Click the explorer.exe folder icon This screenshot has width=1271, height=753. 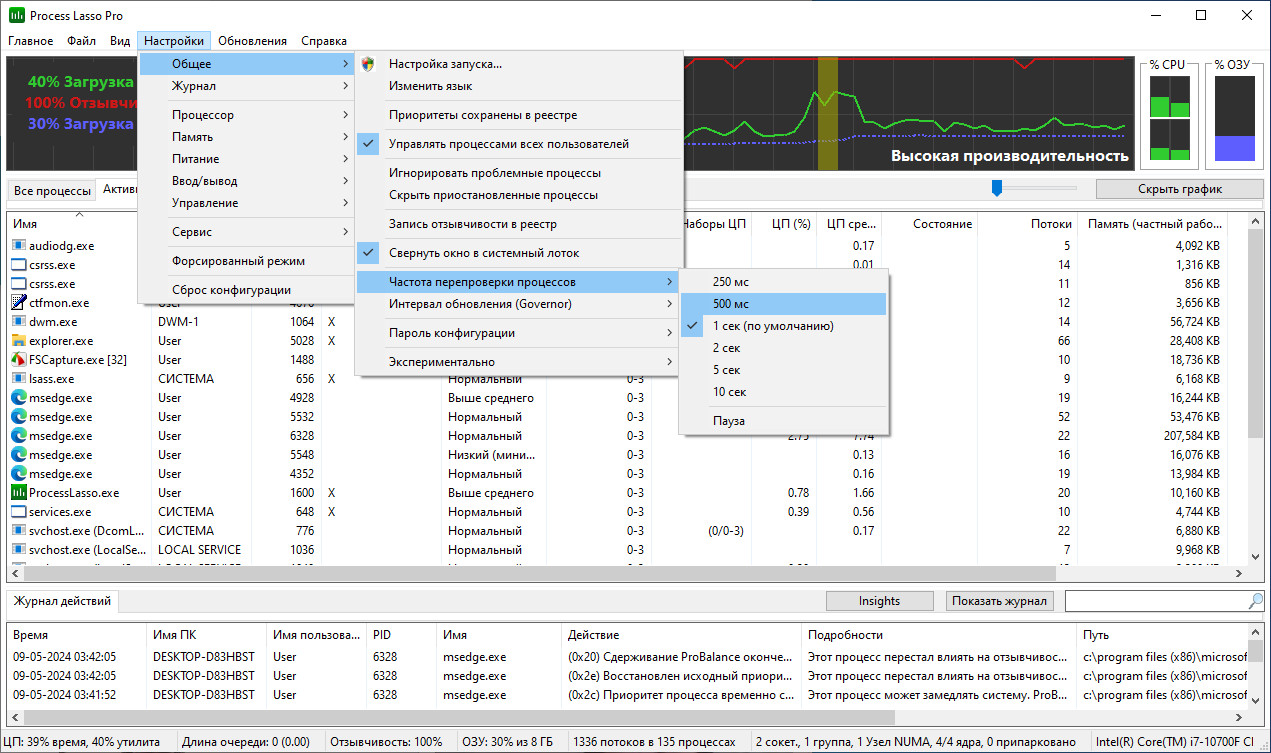tap(19, 341)
